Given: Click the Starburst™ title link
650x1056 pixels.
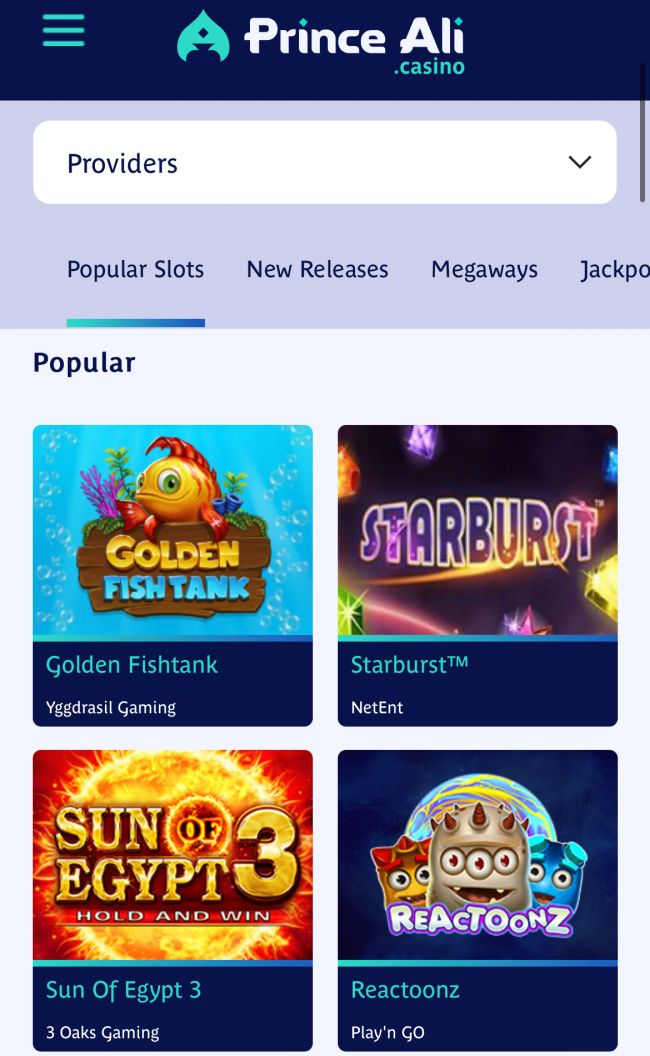Looking at the screenshot, I should pos(409,665).
